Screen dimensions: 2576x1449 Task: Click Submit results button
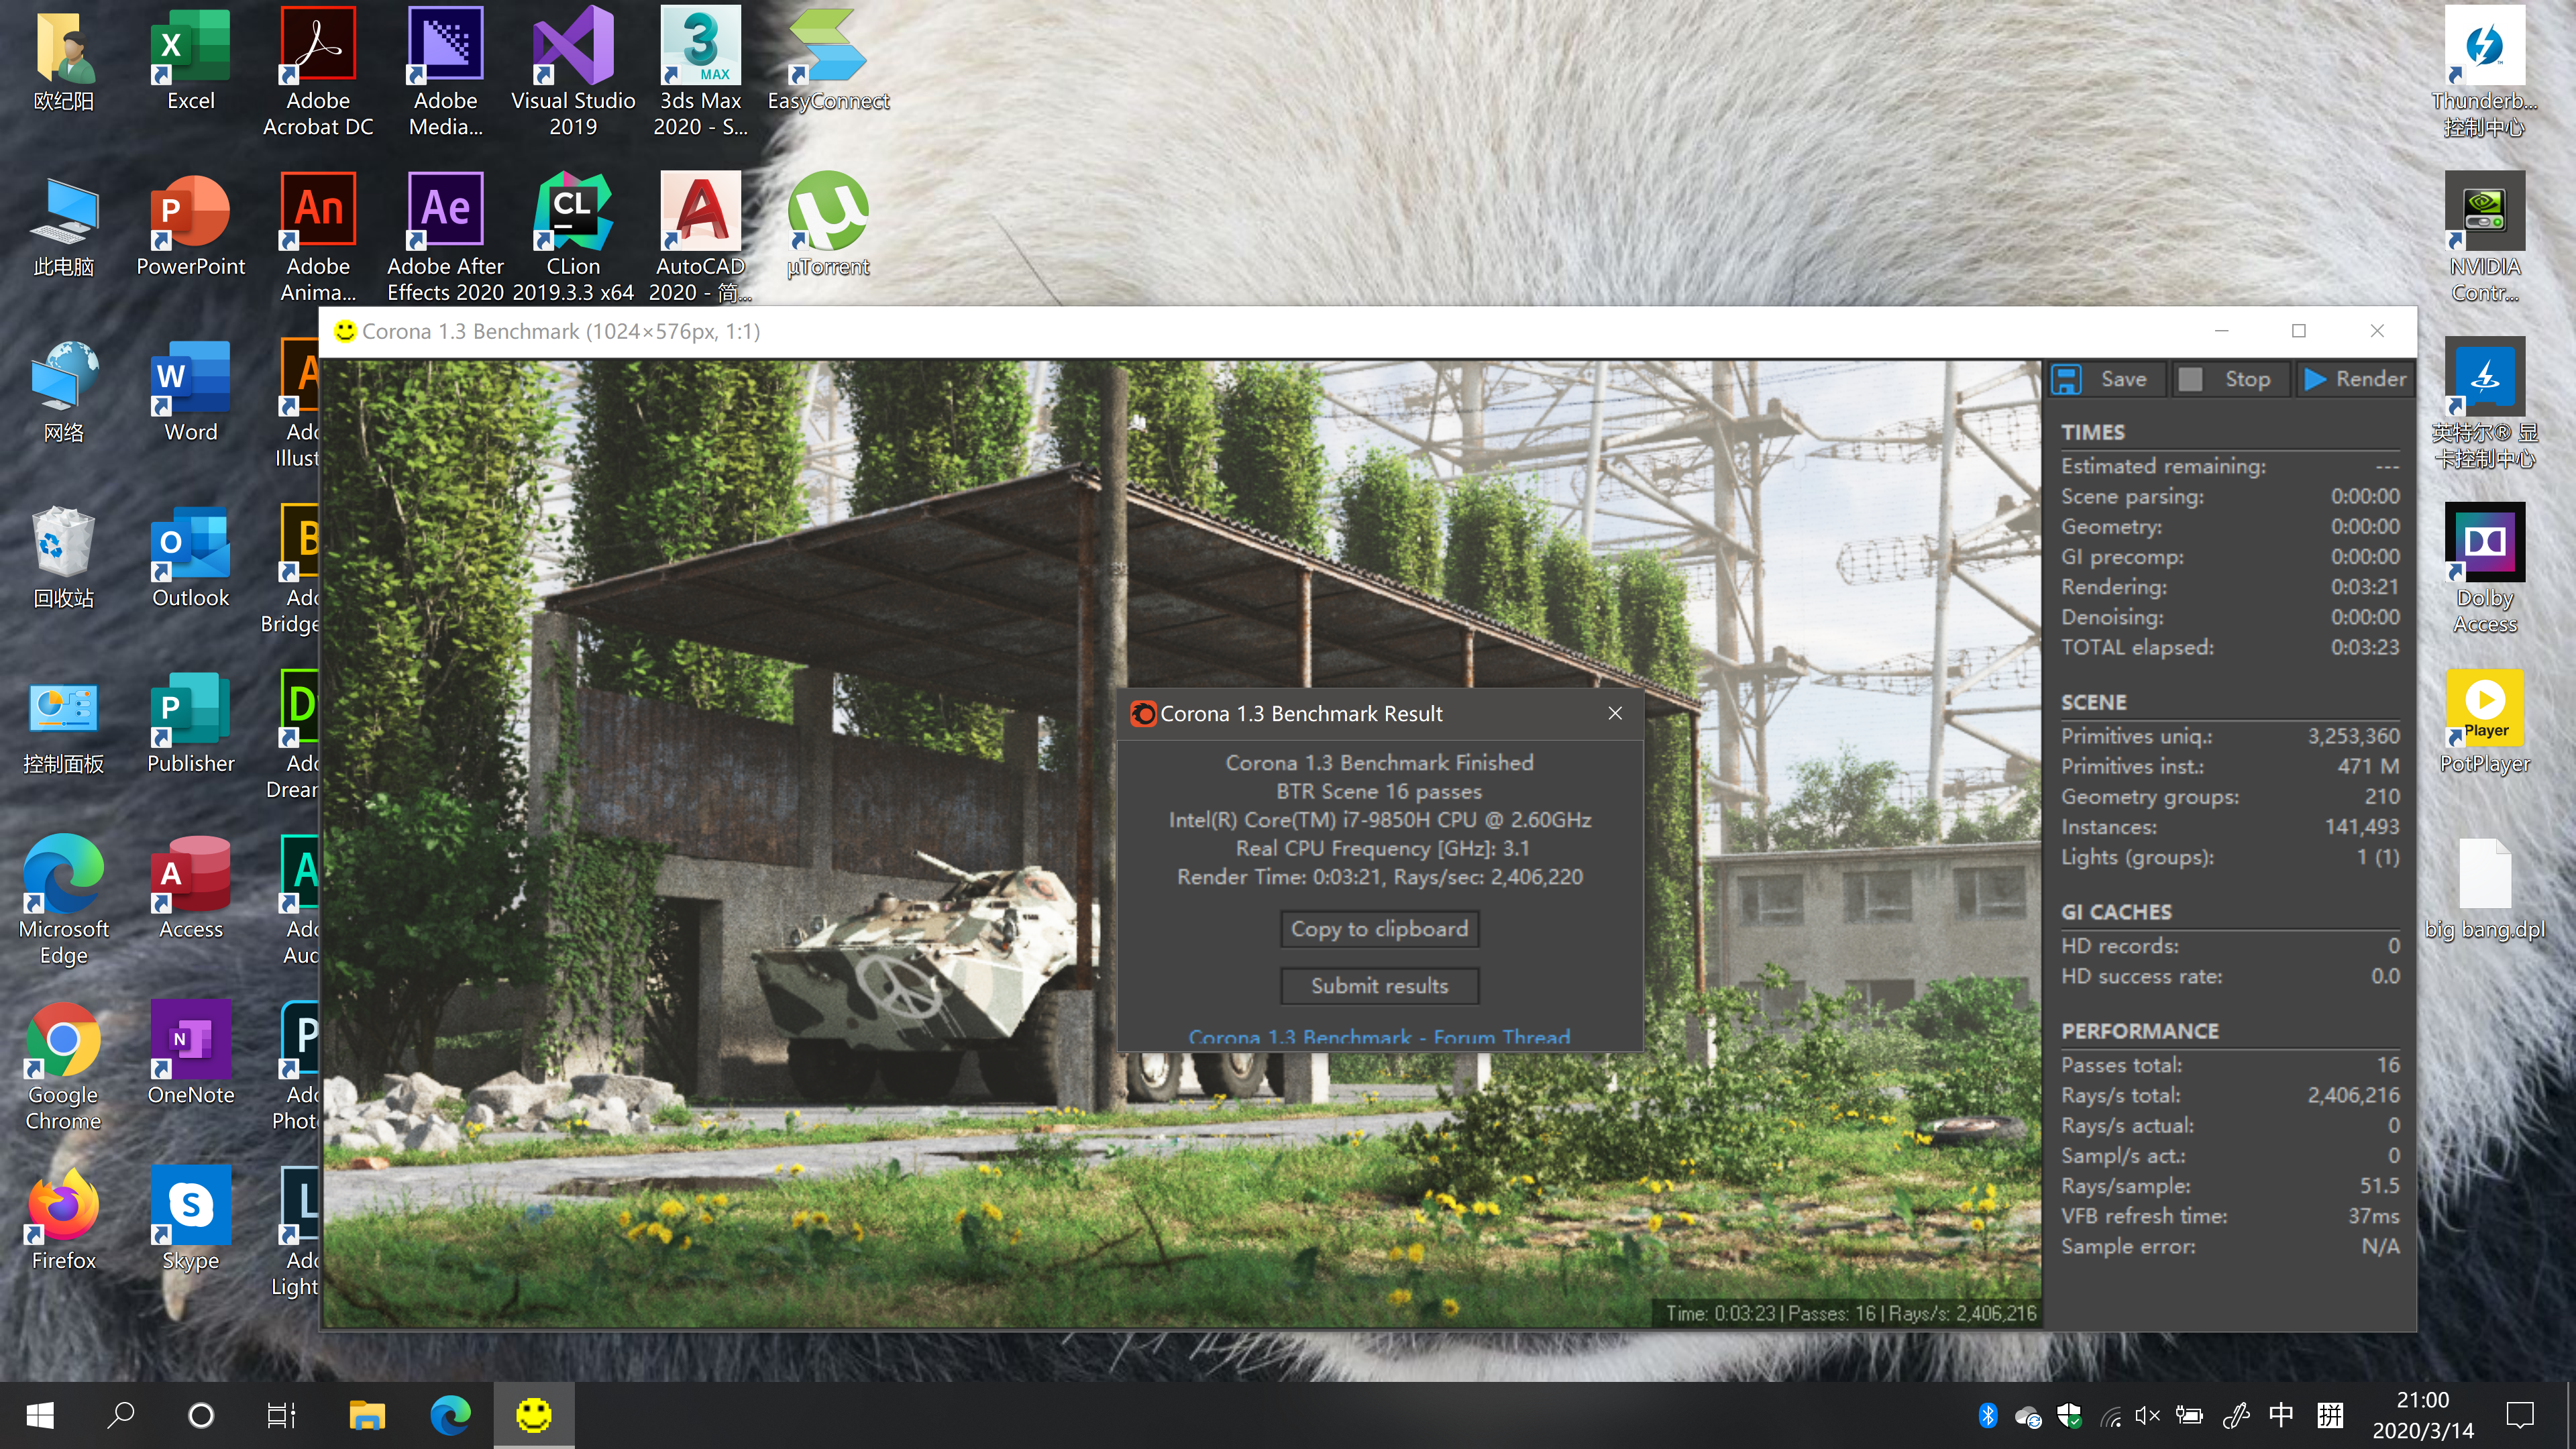click(1379, 986)
